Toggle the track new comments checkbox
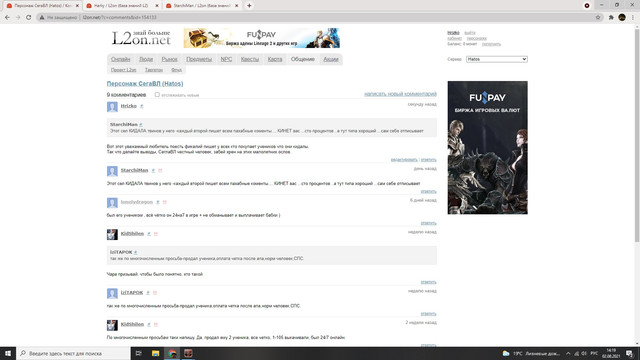 (x=157, y=94)
